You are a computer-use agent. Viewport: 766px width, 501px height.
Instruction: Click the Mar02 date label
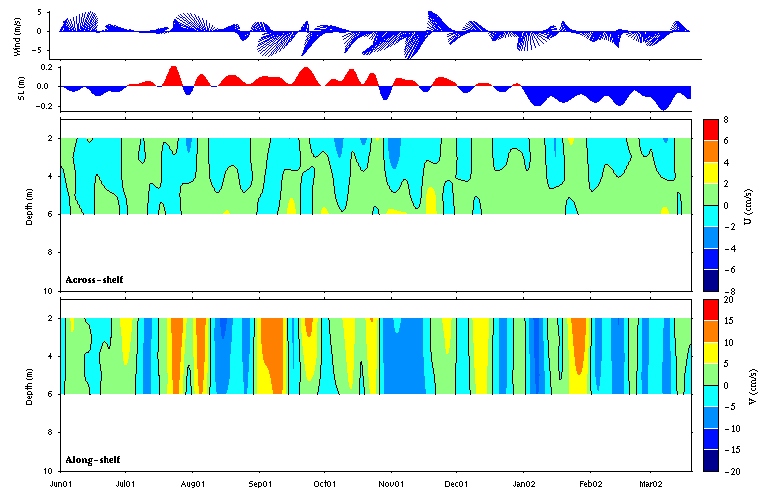[x=651, y=484]
